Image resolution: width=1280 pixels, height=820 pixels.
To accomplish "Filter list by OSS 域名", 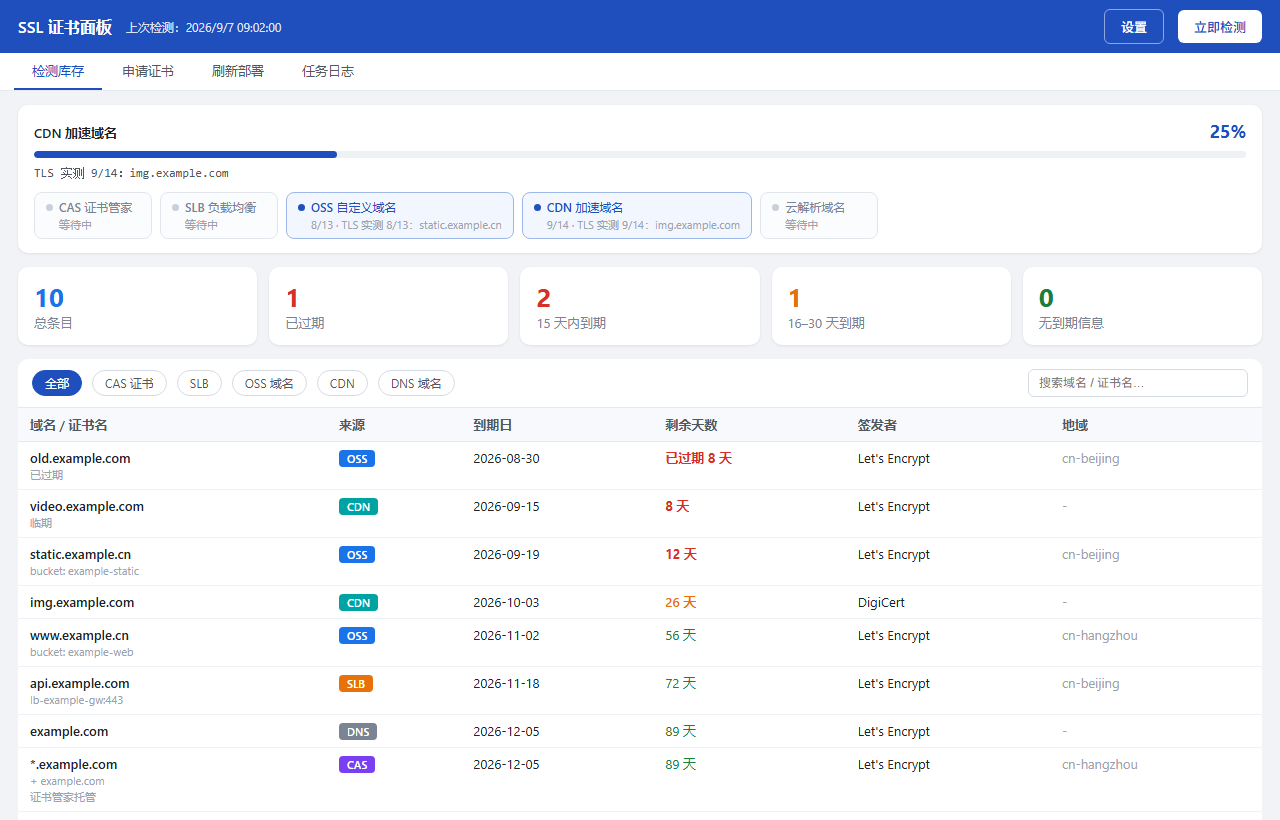I will click(269, 383).
